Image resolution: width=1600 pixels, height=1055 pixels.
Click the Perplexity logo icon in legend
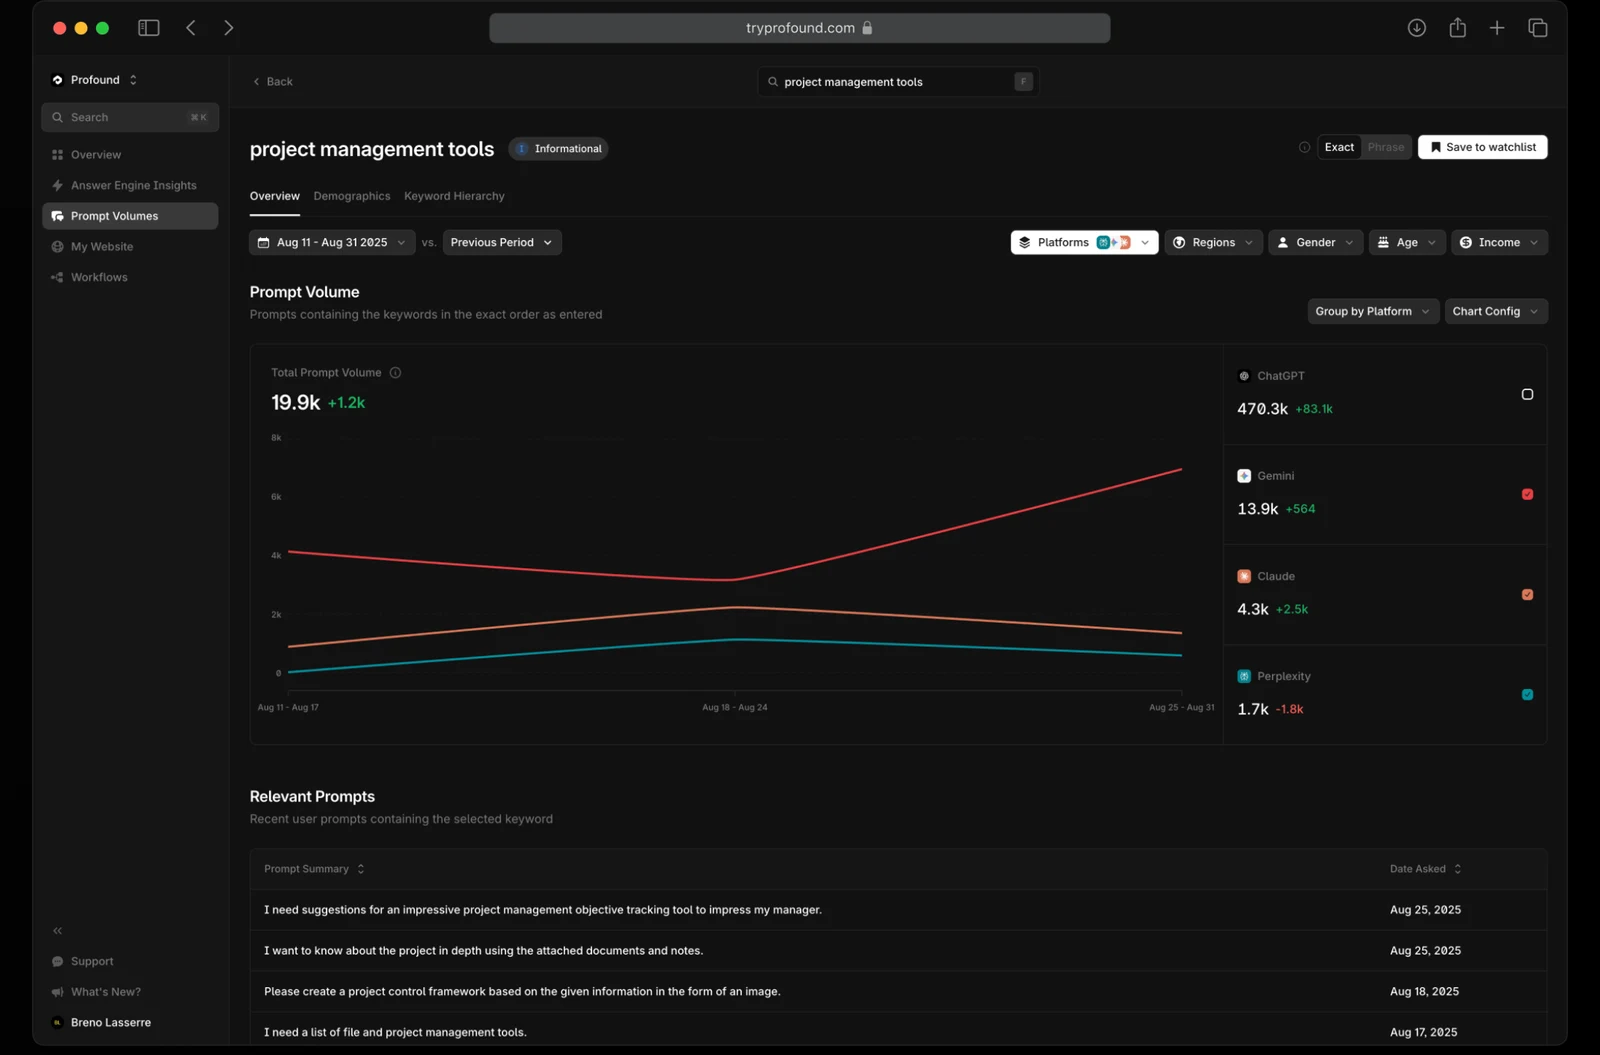tap(1244, 676)
